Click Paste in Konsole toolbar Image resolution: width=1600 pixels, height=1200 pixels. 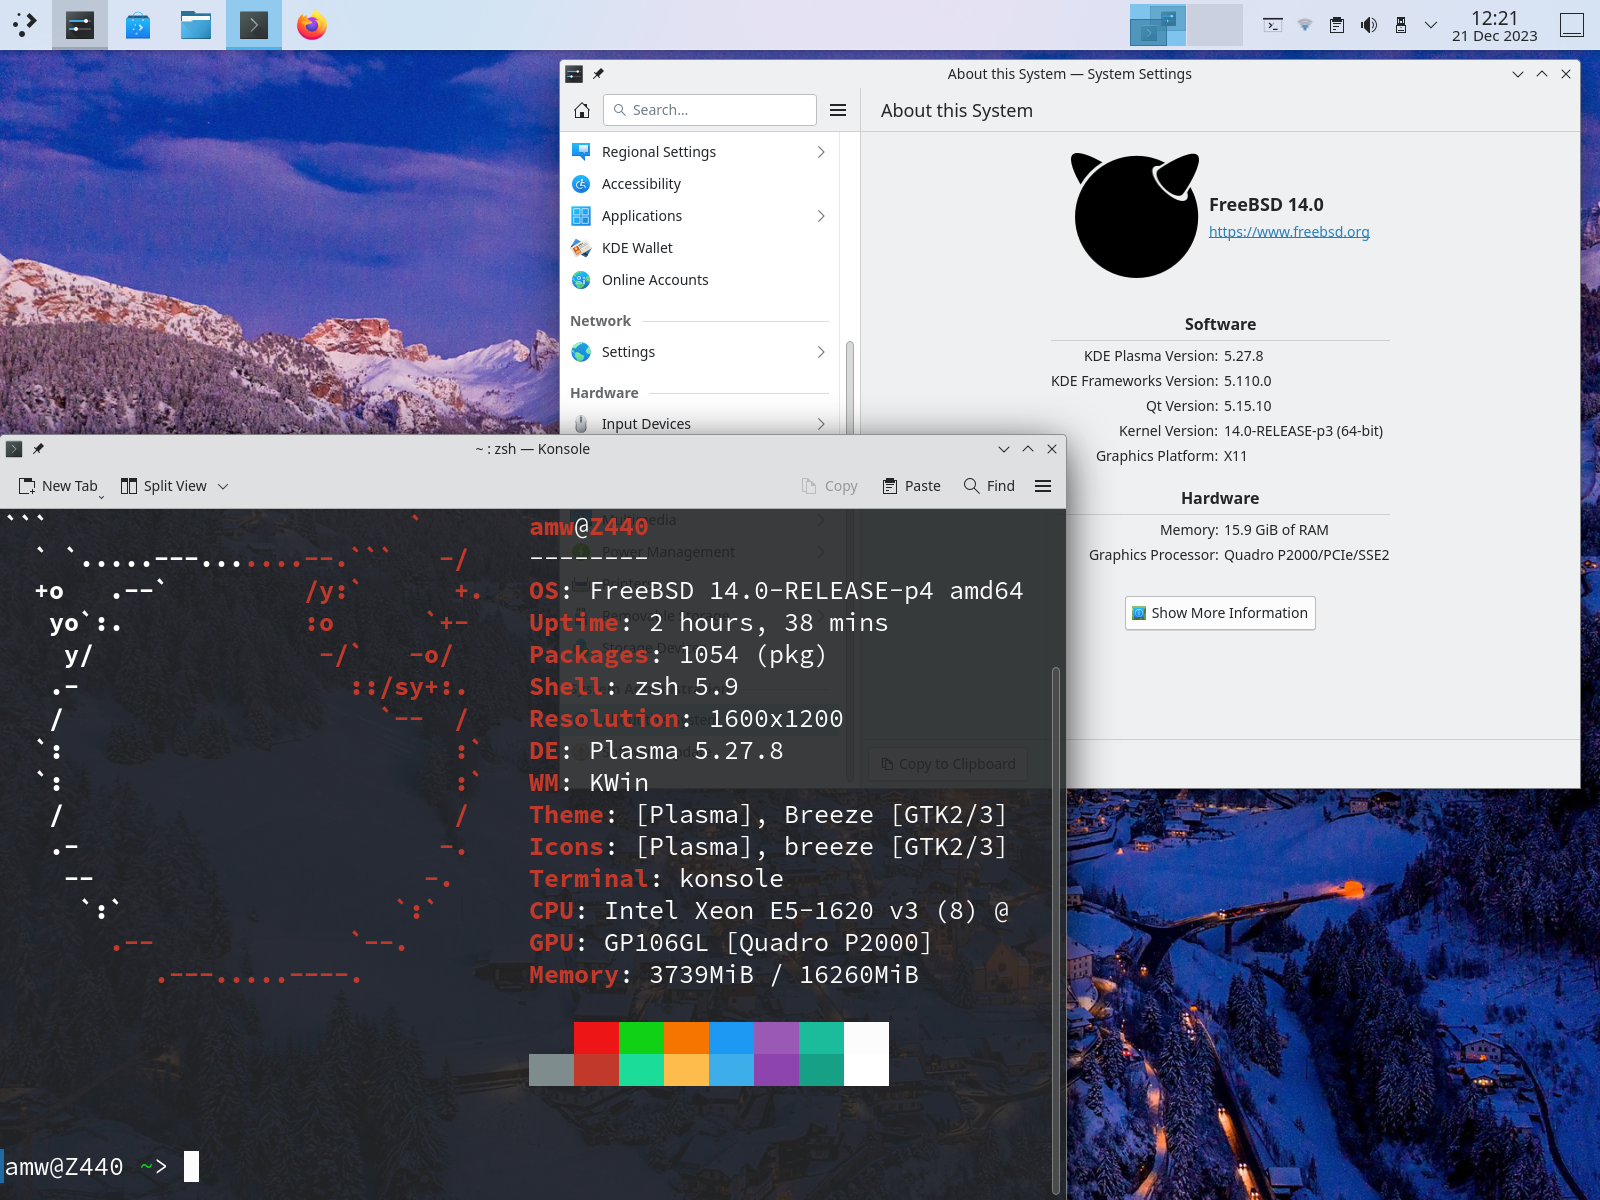pyautogui.click(x=912, y=486)
